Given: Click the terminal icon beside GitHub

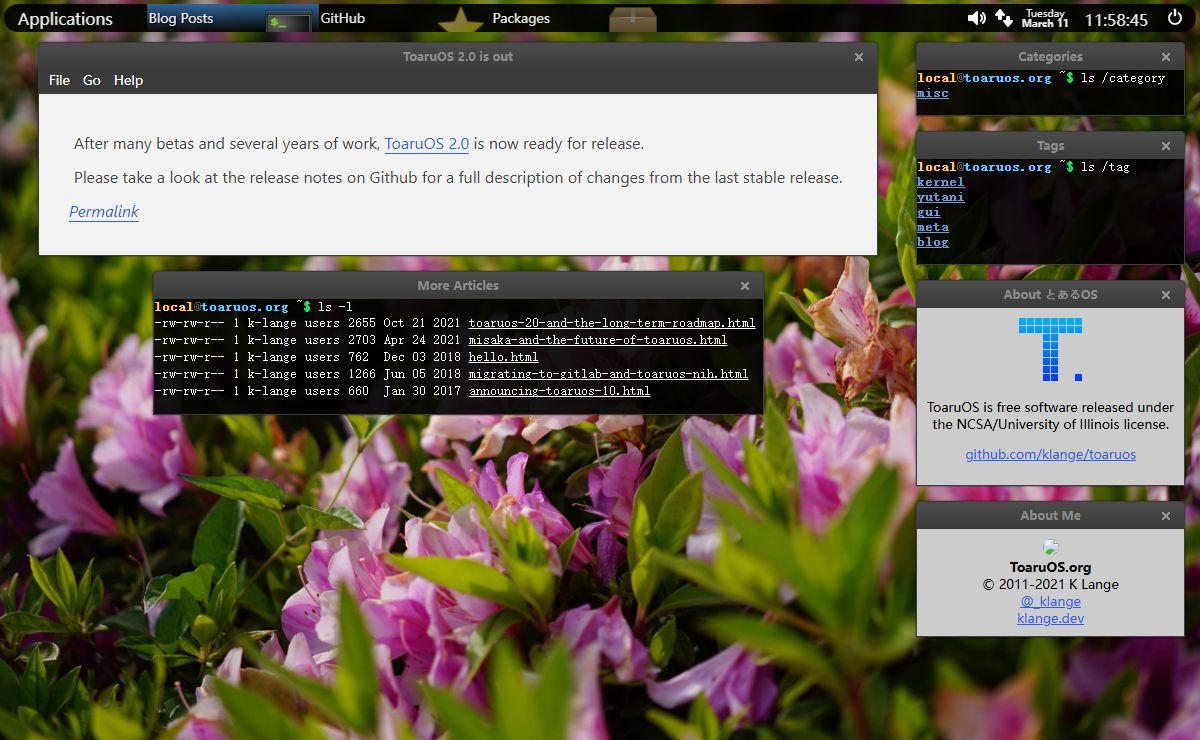Looking at the screenshot, I should (287, 21).
